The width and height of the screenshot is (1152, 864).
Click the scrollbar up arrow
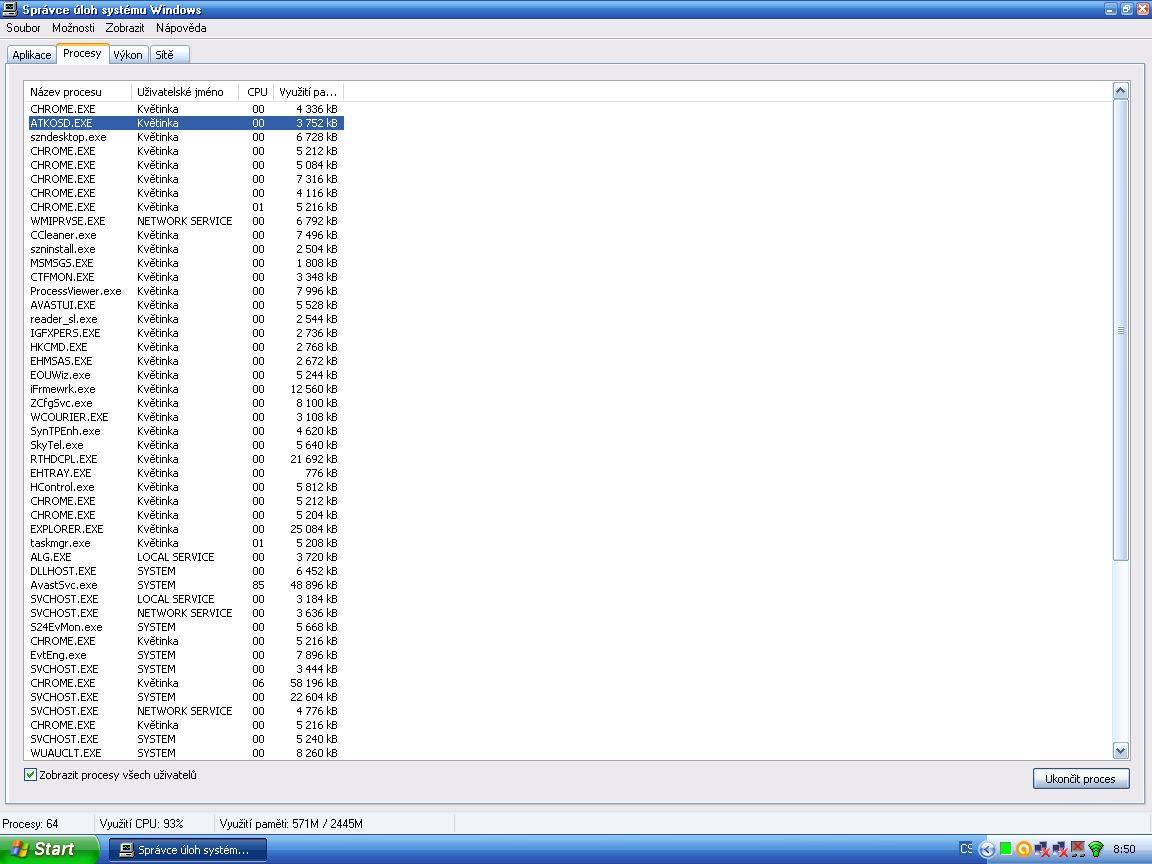1120,90
